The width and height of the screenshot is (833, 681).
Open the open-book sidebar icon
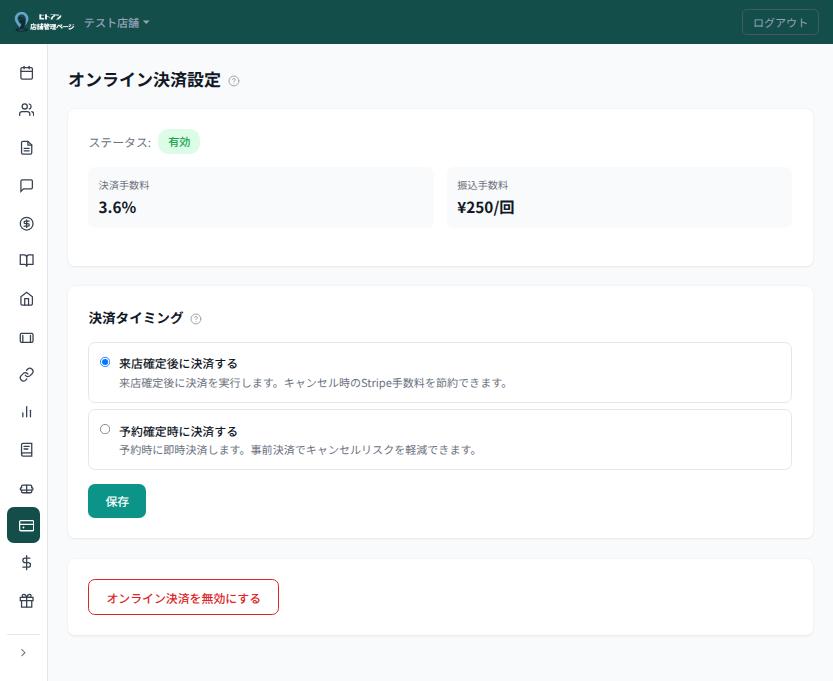pyautogui.click(x=26, y=260)
